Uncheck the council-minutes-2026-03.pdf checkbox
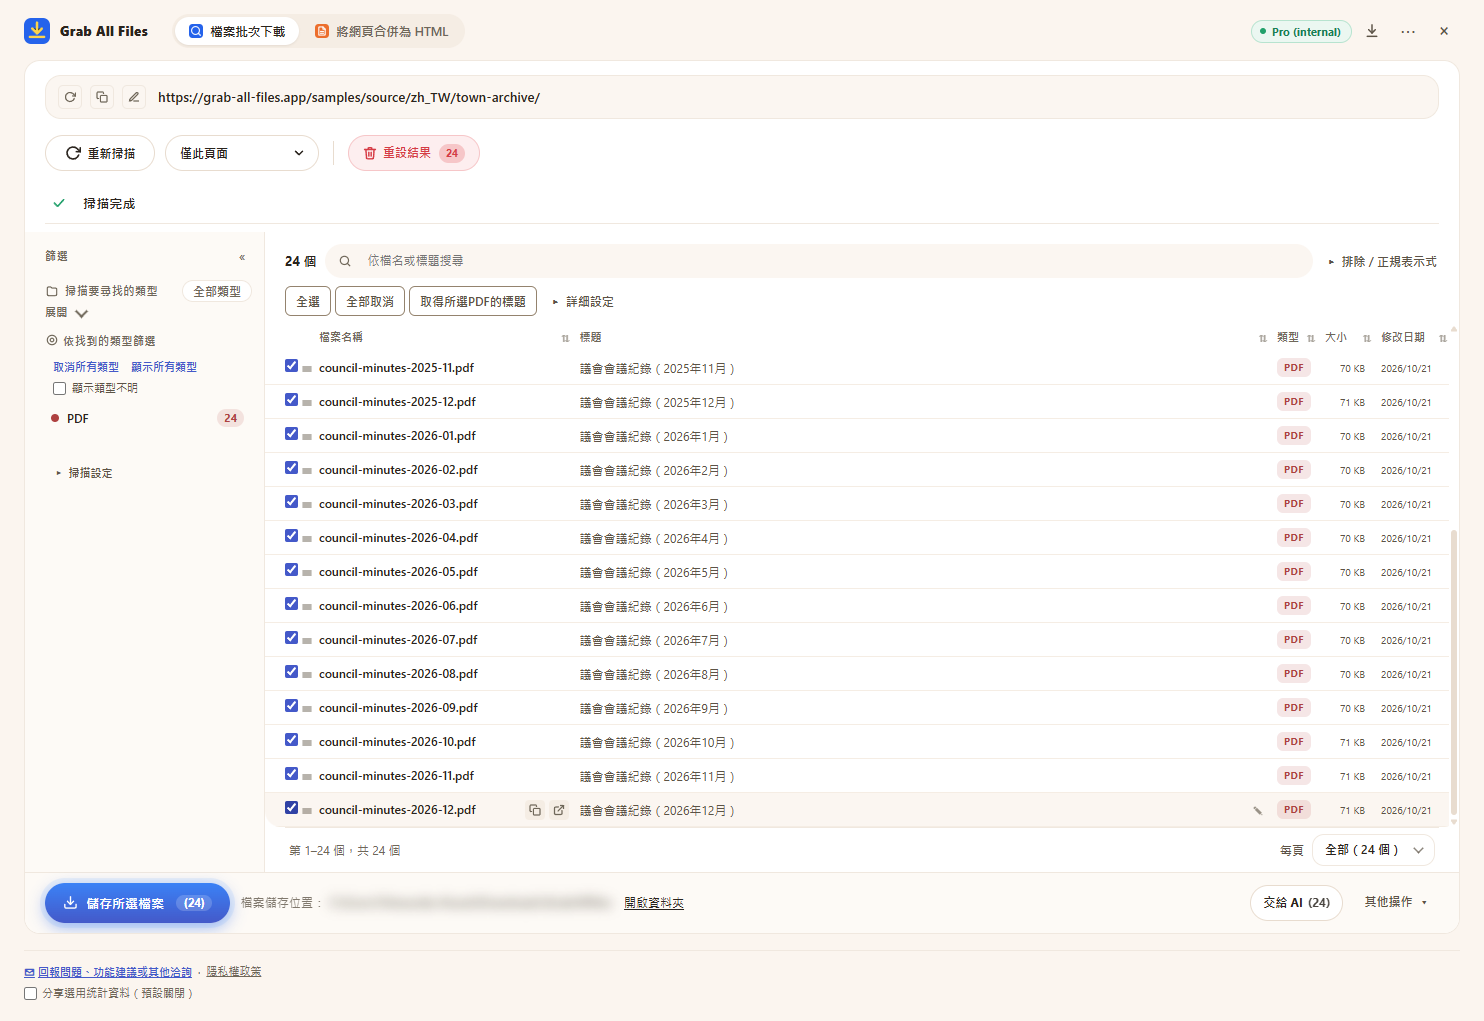Screen dimensions: 1484x1021 pos(291,502)
